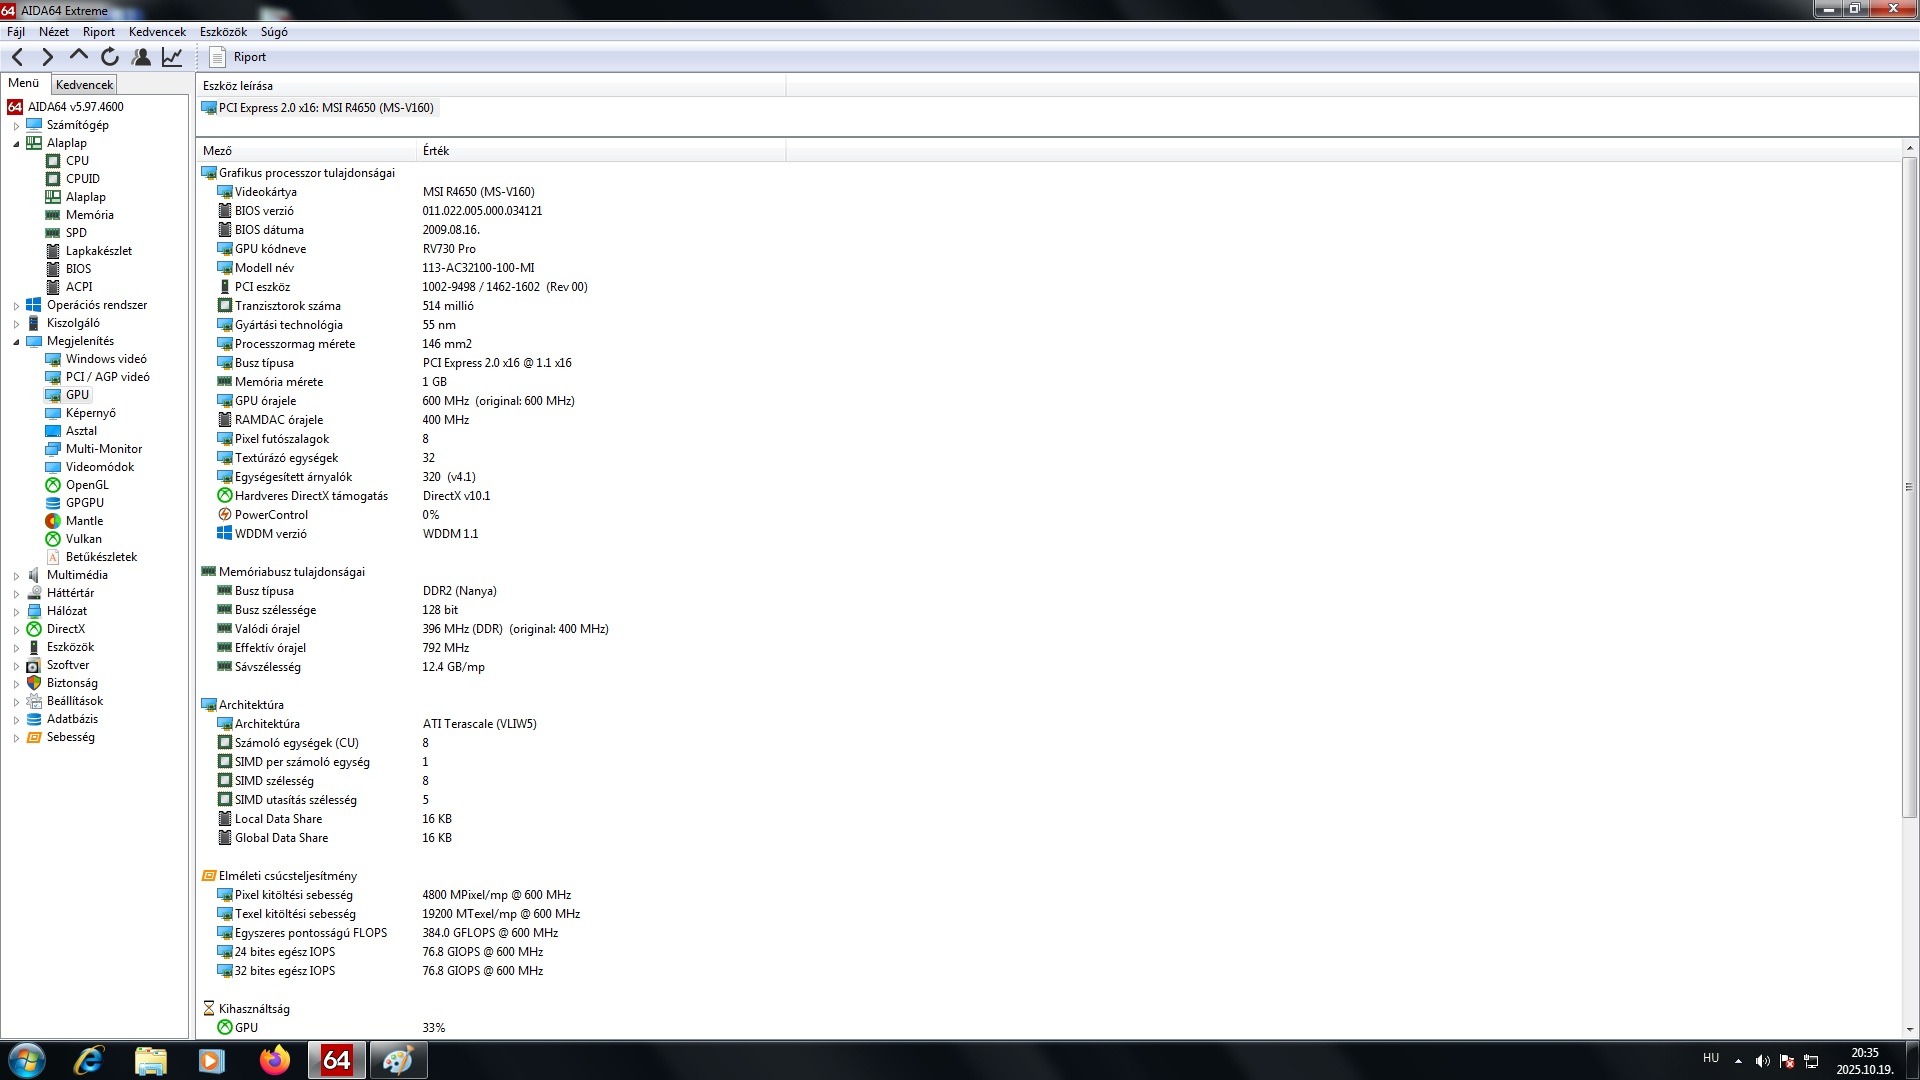This screenshot has height=1080, width=1920.
Task: Click the volume icon in system tray
Action: click(1762, 1061)
